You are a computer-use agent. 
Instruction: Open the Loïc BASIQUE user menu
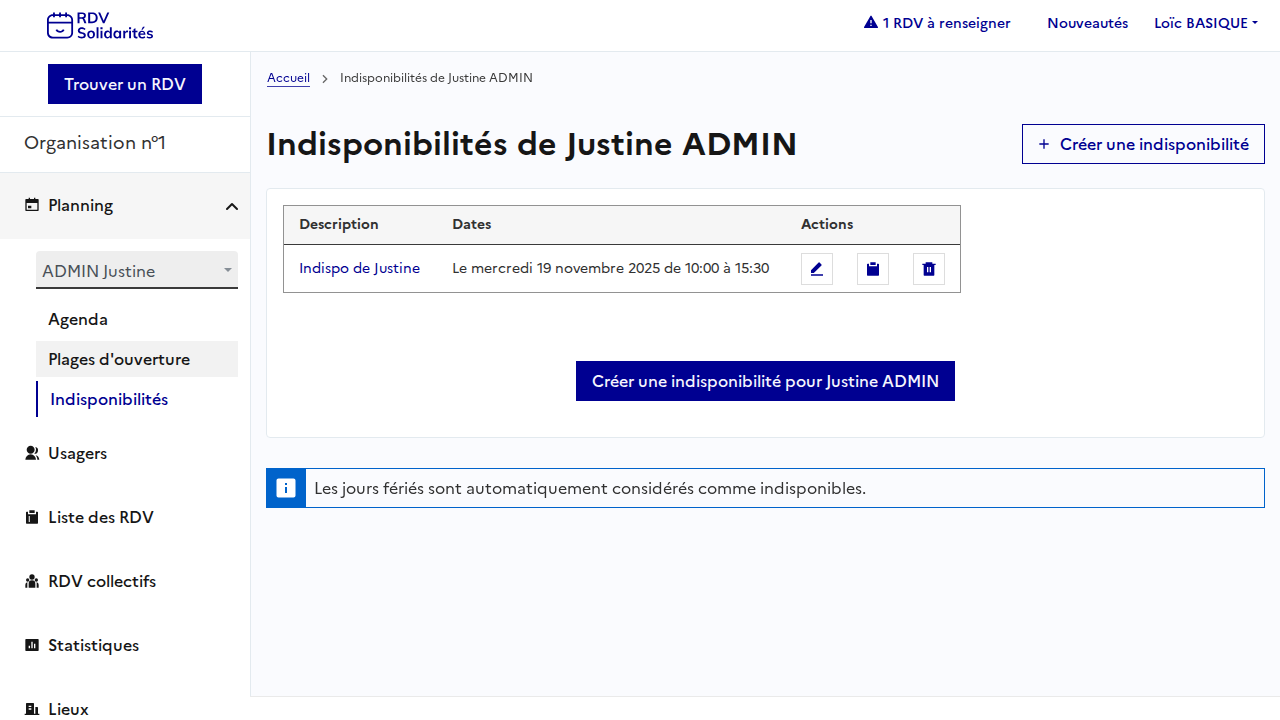1205,23
